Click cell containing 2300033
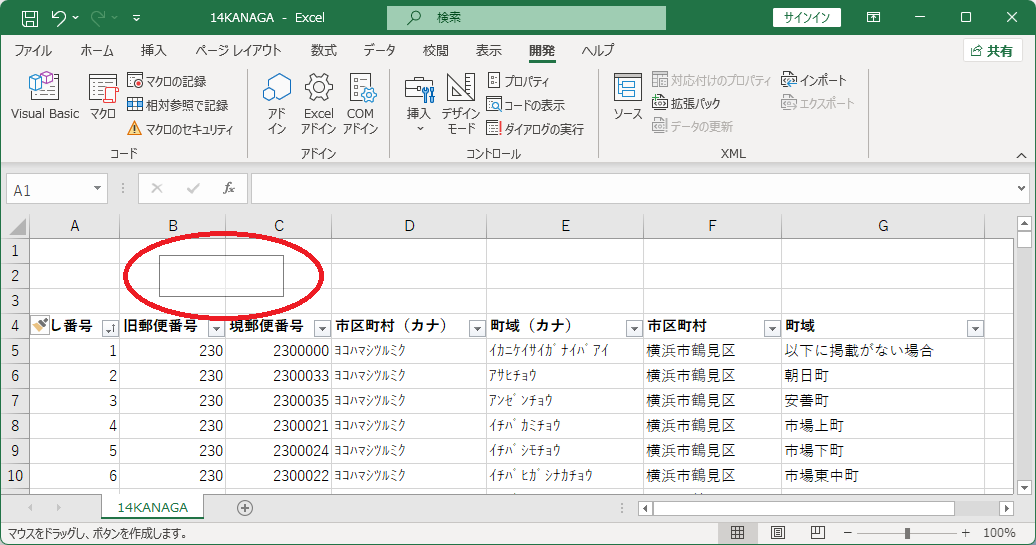Image resolution: width=1036 pixels, height=545 pixels. click(278, 376)
